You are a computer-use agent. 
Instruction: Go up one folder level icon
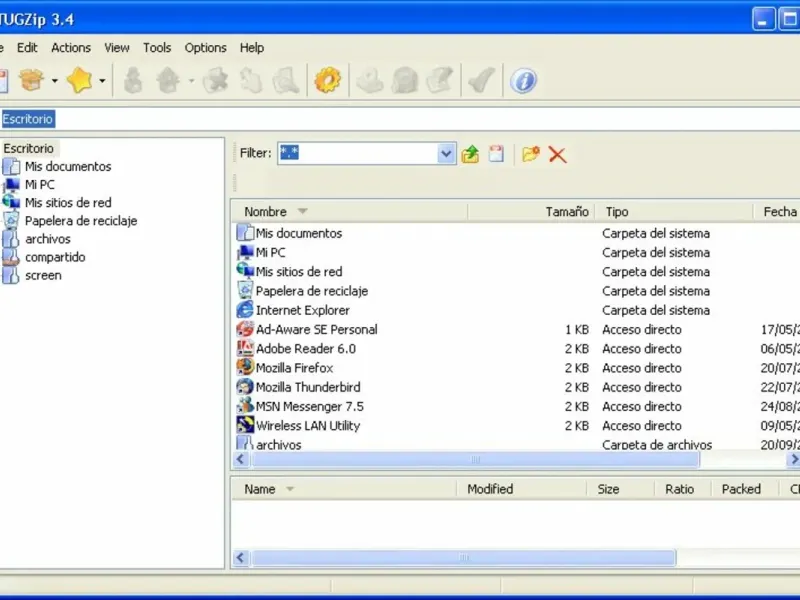click(471, 154)
